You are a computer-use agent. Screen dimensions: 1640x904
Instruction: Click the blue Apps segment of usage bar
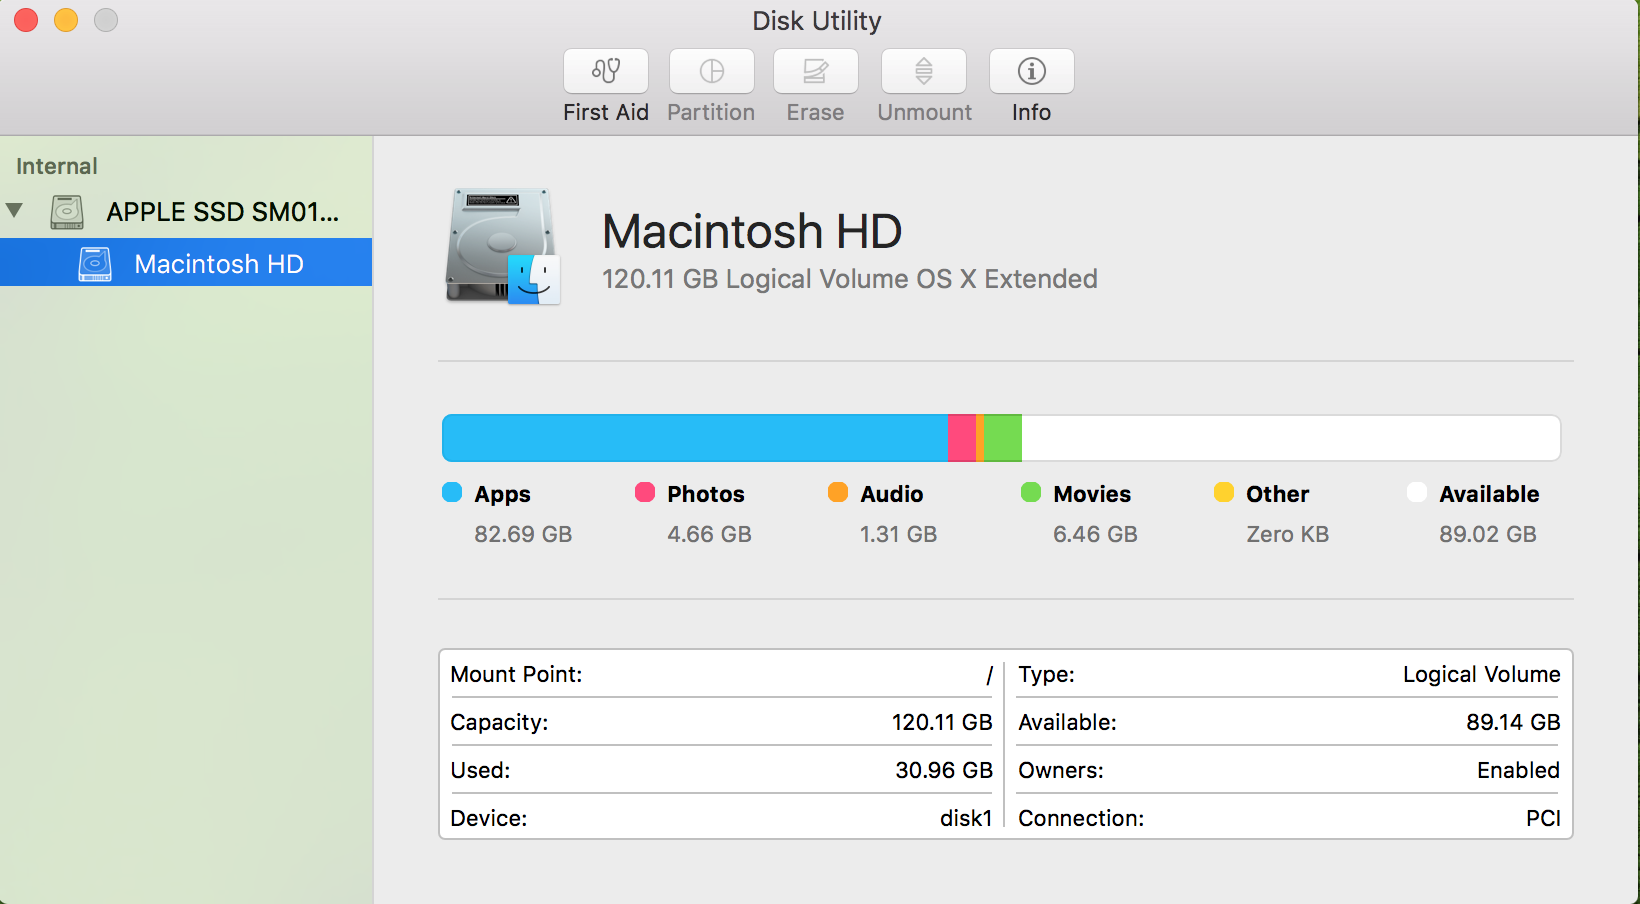point(695,438)
